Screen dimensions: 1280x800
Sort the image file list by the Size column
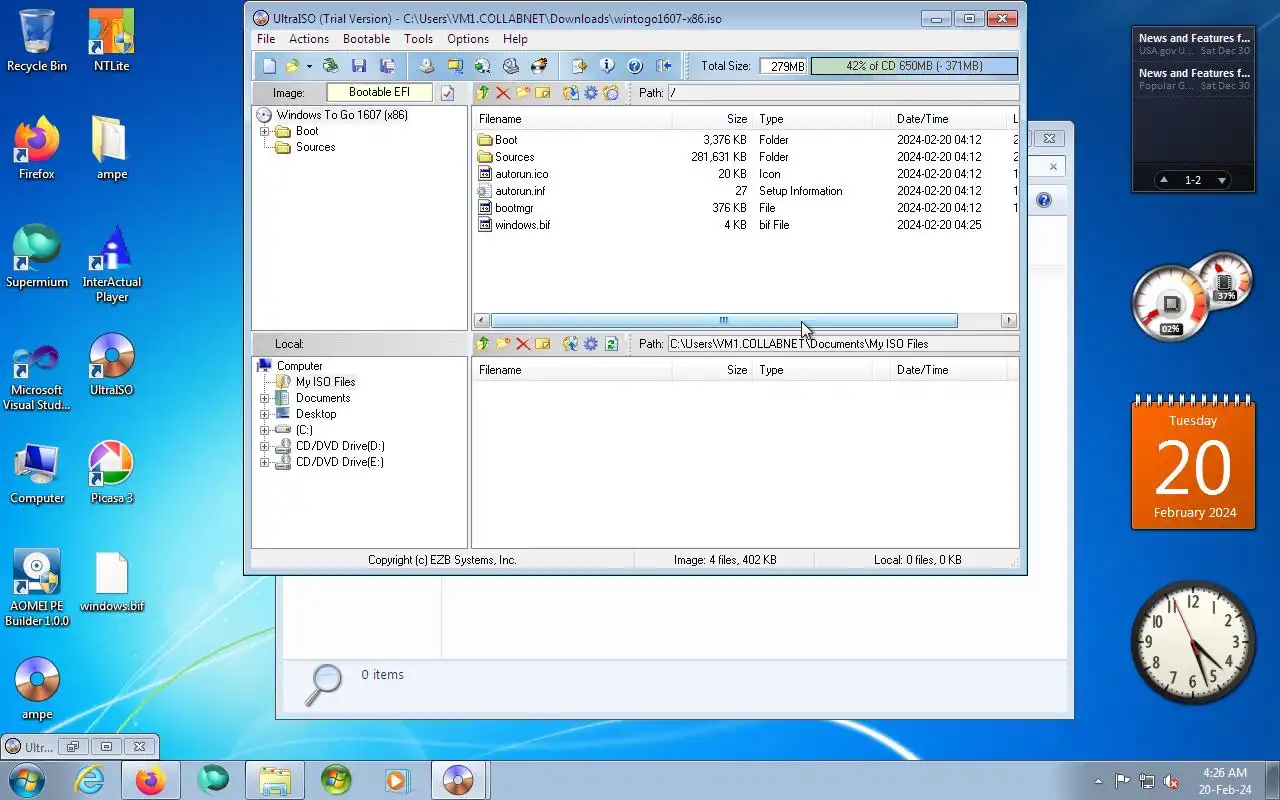[x=711, y=119]
